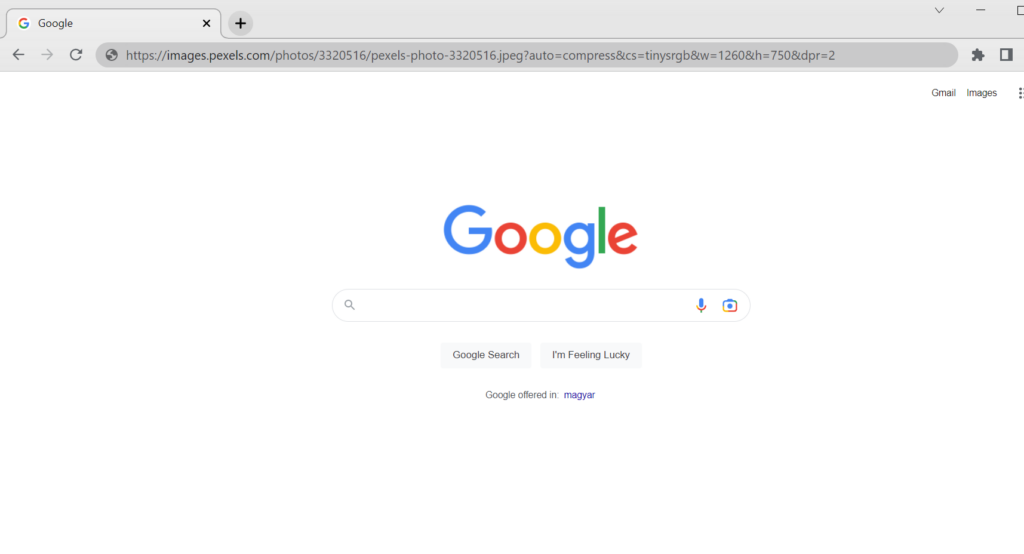
Task: View site information globe icon
Action: coord(112,56)
